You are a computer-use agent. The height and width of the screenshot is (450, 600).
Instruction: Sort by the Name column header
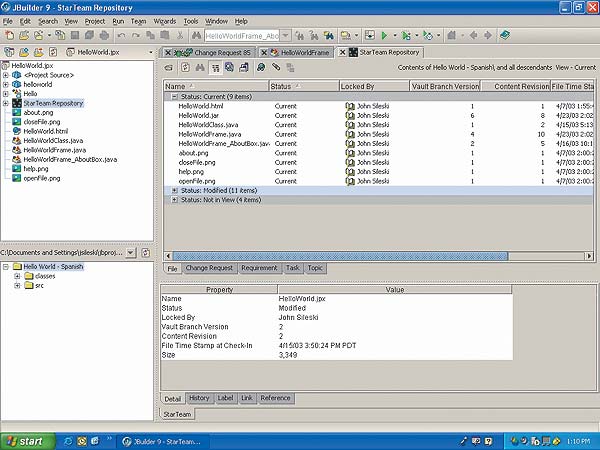[x=216, y=86]
